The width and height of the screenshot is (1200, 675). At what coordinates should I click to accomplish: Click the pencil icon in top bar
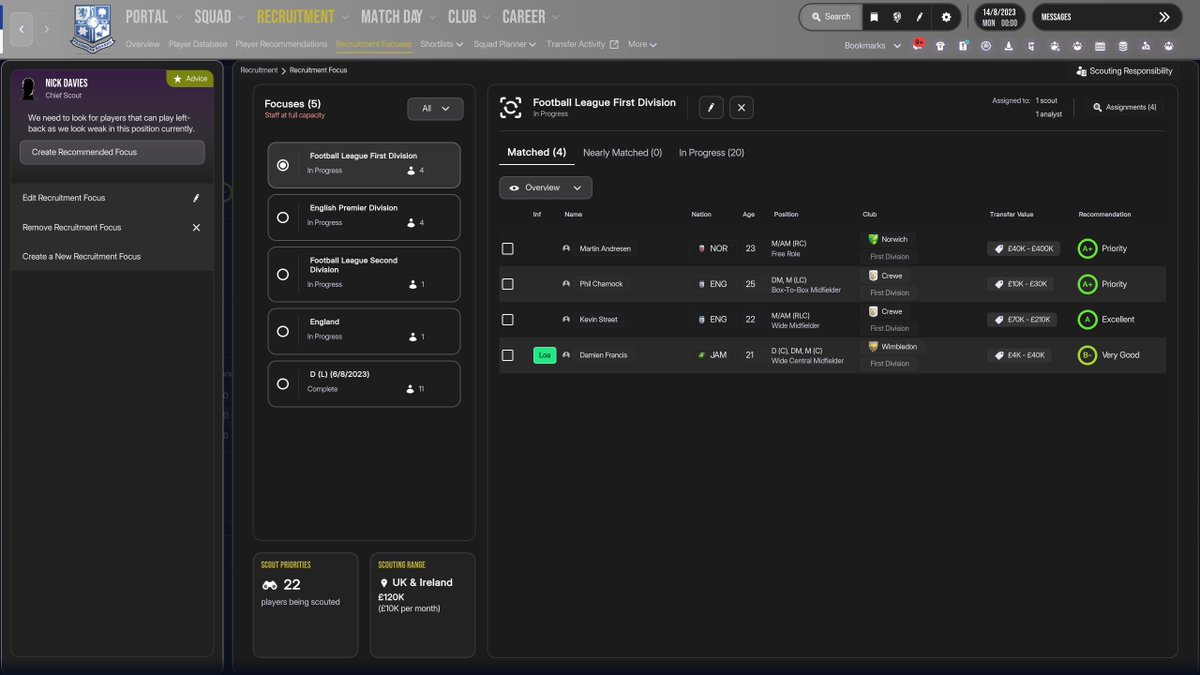[x=920, y=17]
